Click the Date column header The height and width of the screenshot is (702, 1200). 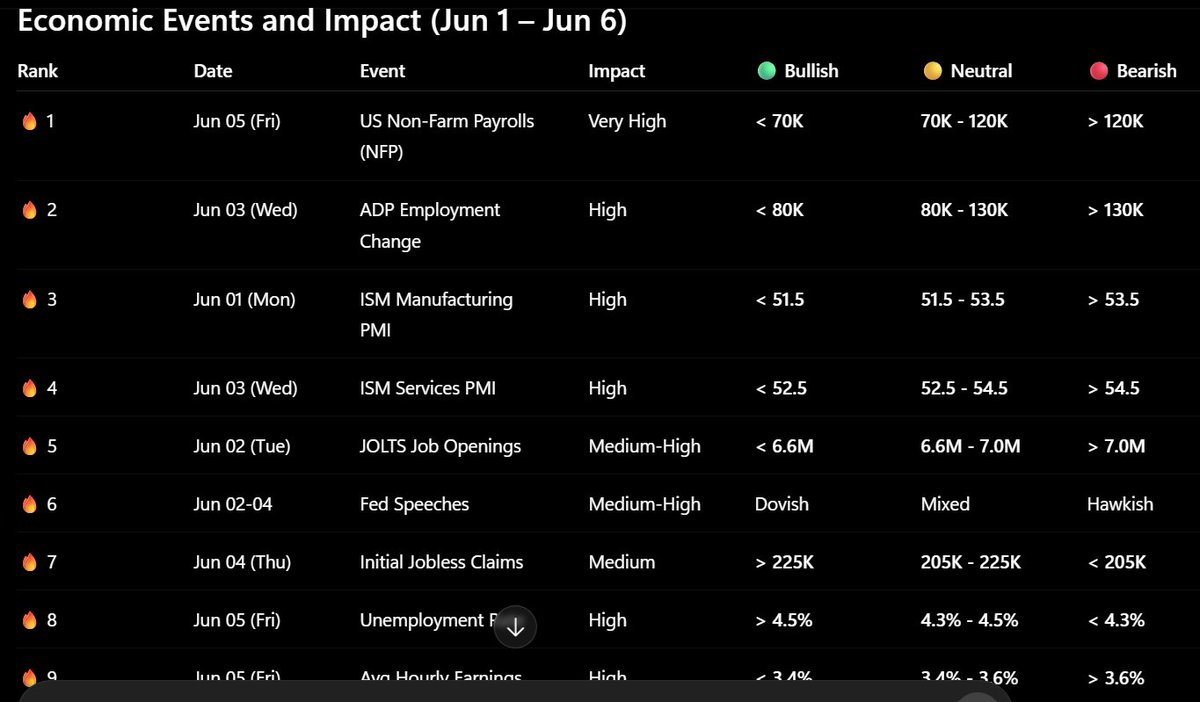(213, 71)
